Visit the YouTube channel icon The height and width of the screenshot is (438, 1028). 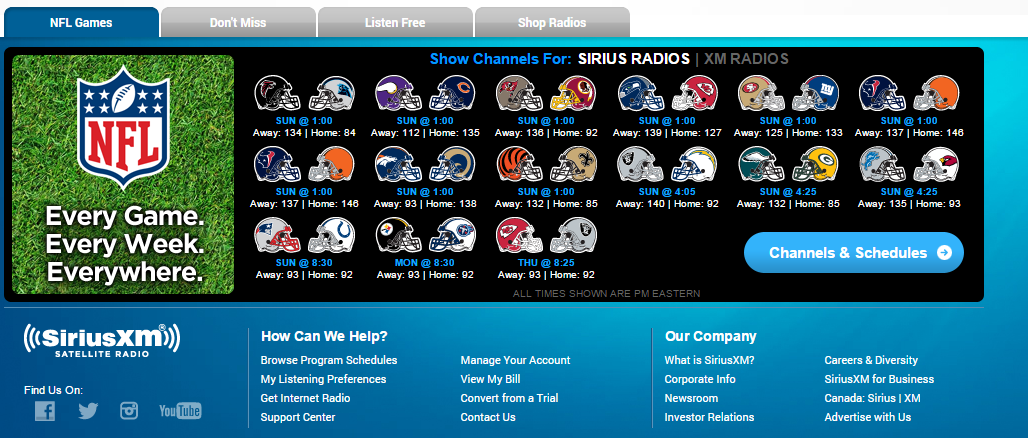point(180,411)
